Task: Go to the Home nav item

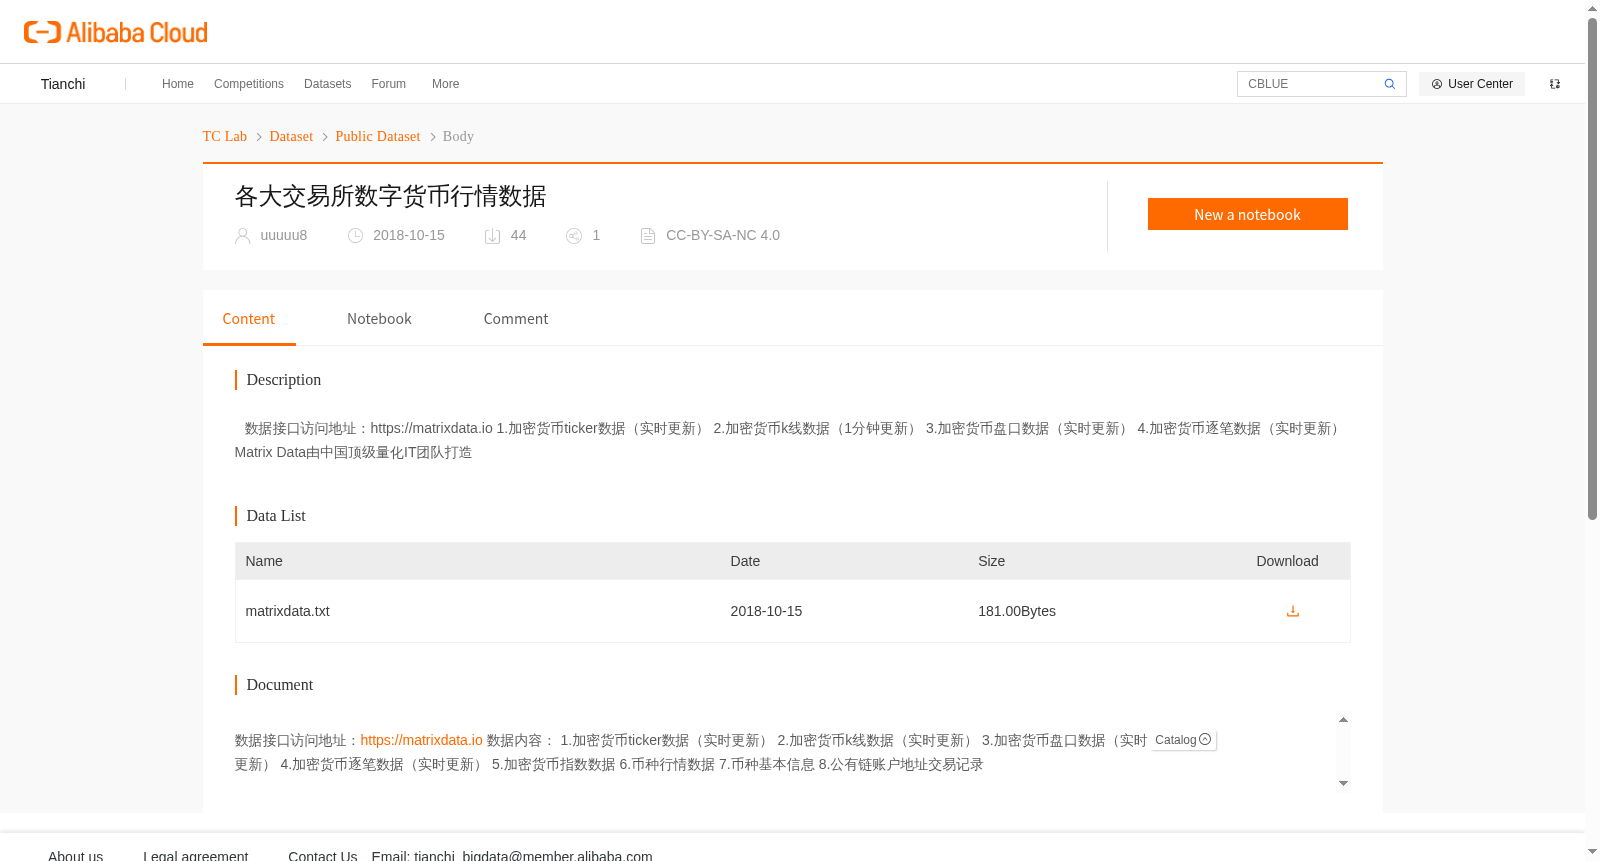Action: tap(178, 84)
